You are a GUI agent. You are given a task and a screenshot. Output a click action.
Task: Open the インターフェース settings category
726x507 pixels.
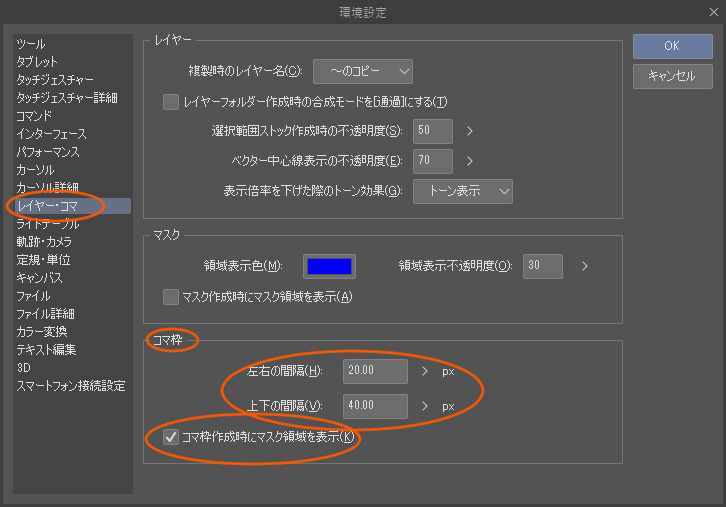coord(51,134)
